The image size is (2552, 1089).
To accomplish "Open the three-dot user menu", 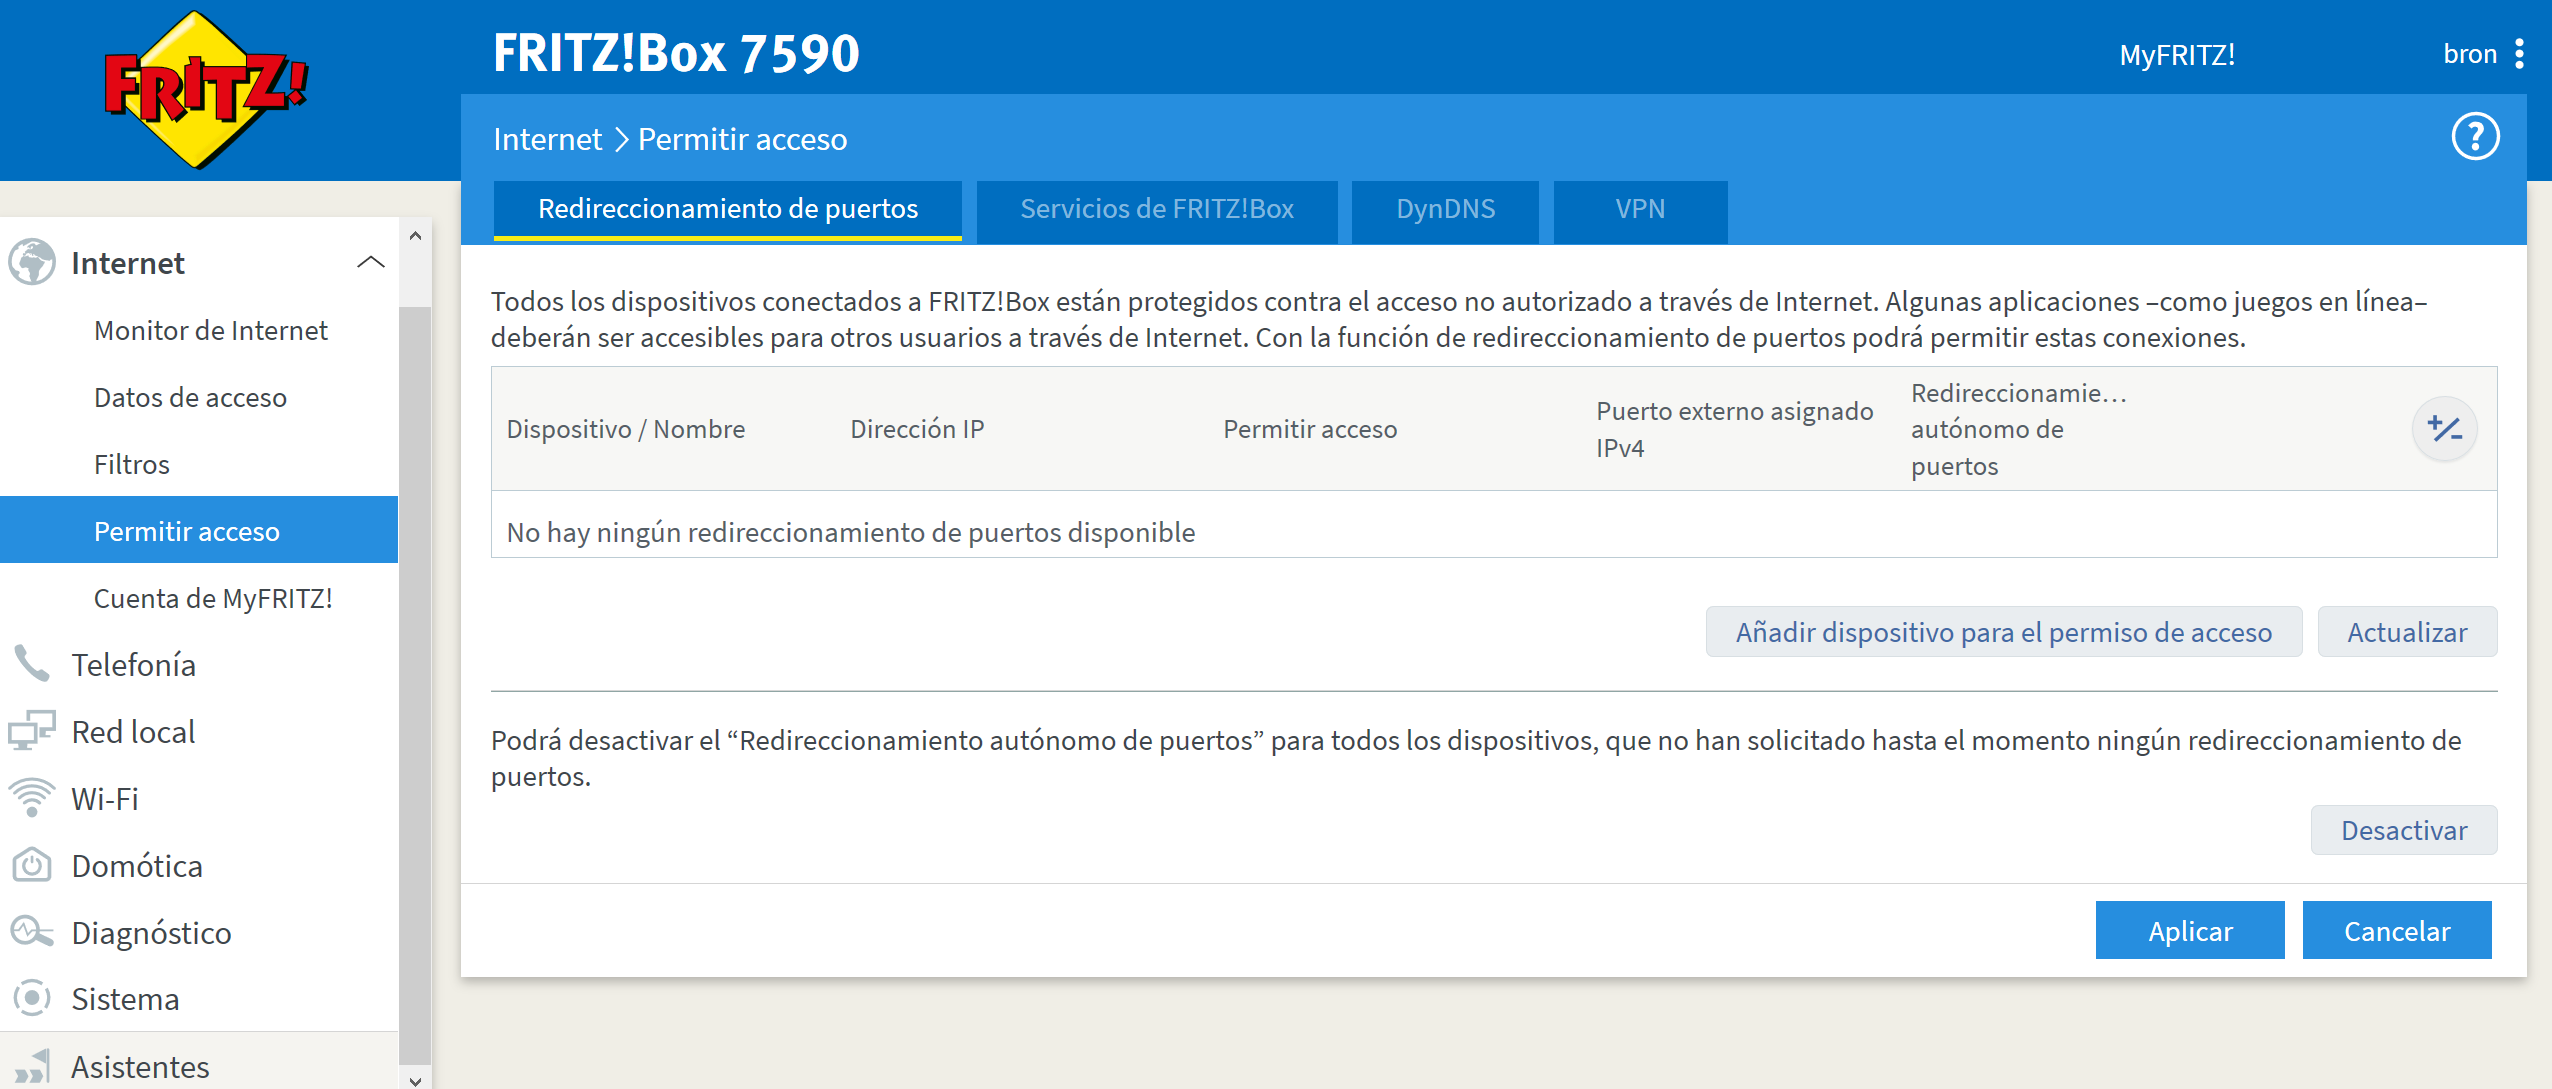I will (x=2519, y=54).
